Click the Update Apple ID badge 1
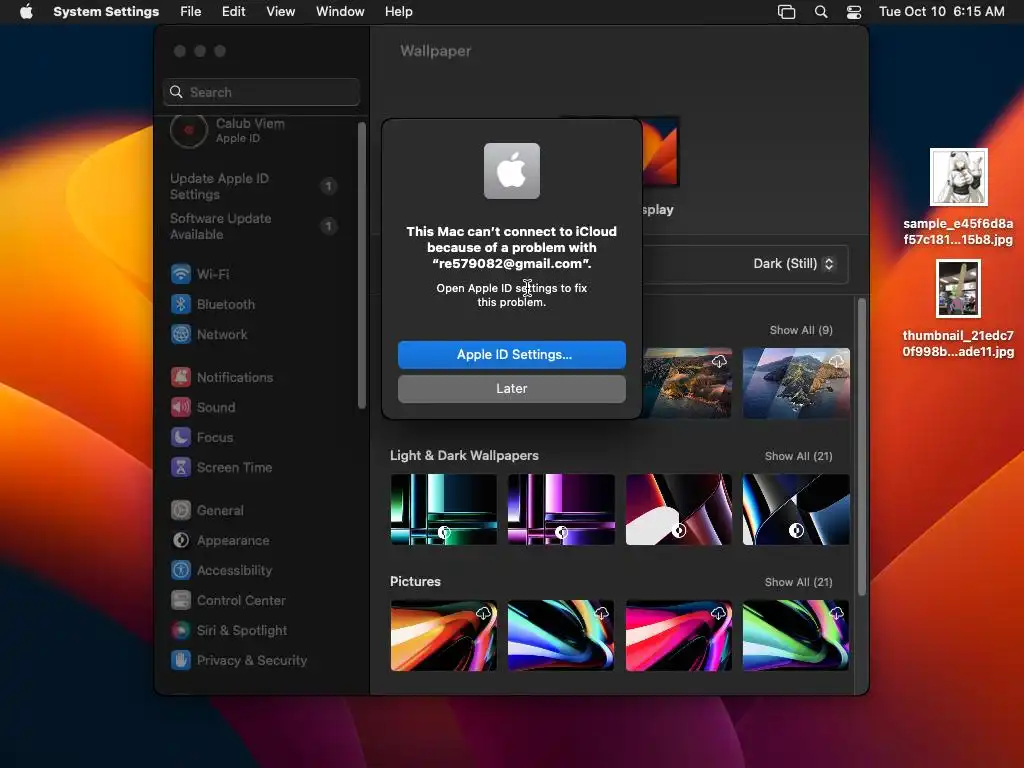The image size is (1024, 768). click(x=328, y=187)
